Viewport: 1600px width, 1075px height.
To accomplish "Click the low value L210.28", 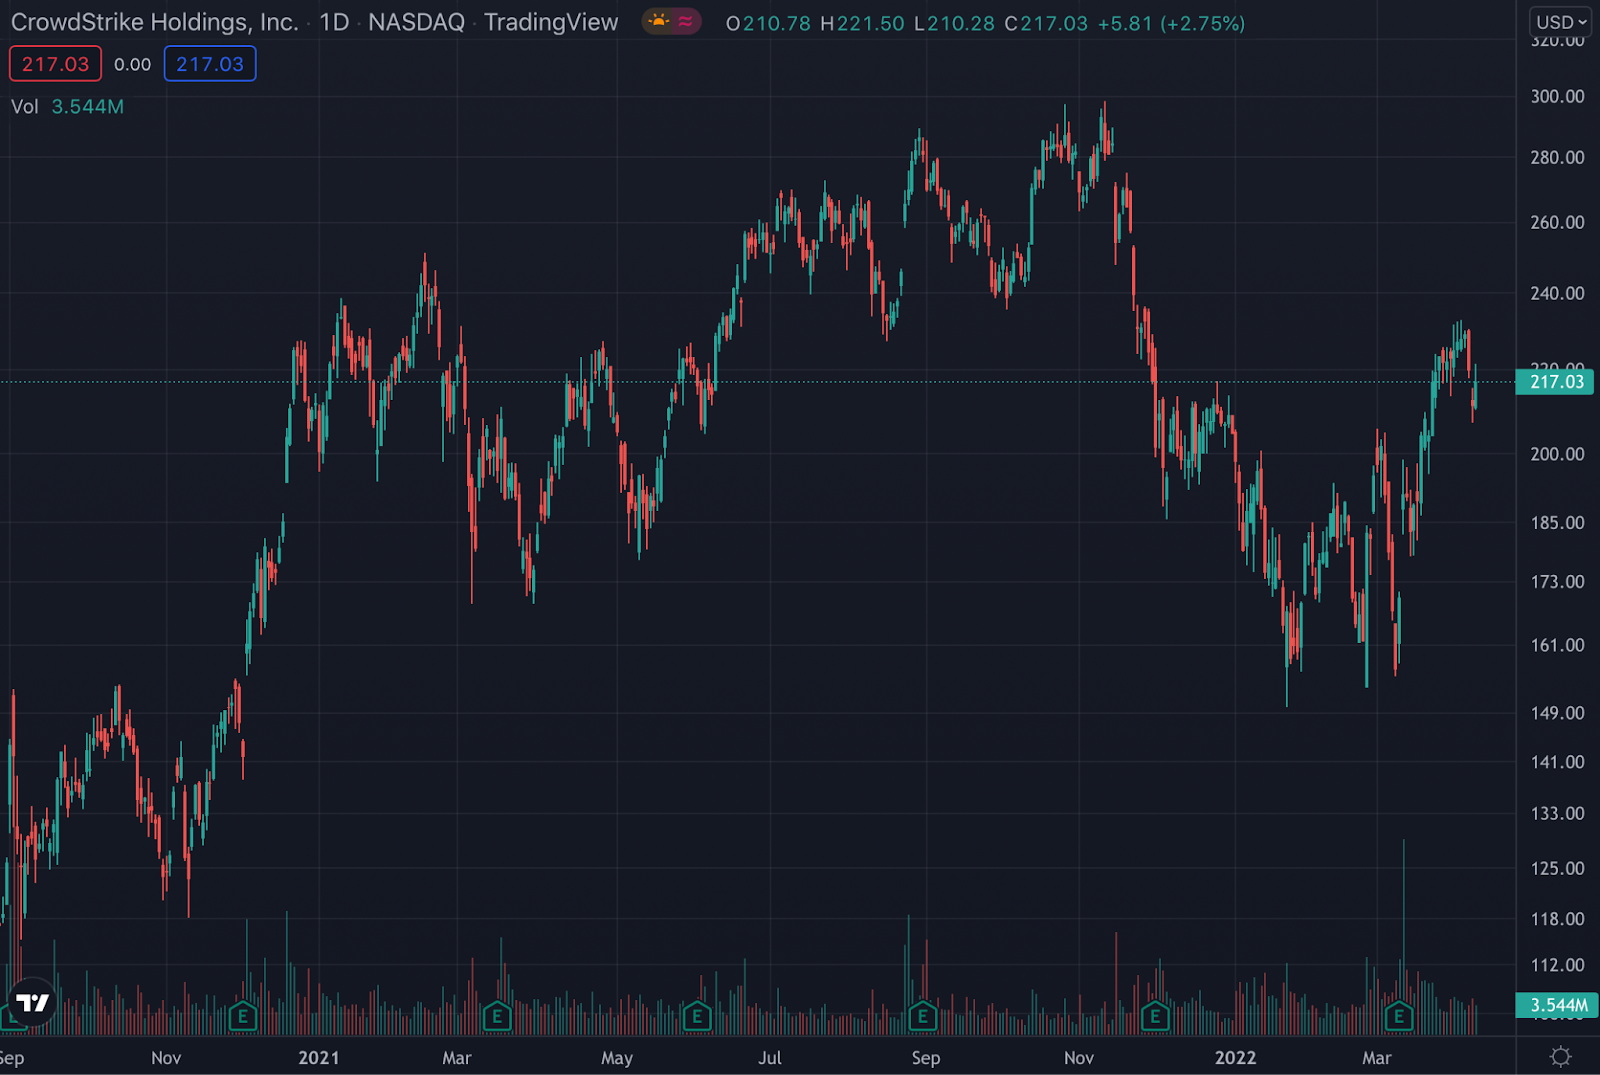I will tap(954, 23).
